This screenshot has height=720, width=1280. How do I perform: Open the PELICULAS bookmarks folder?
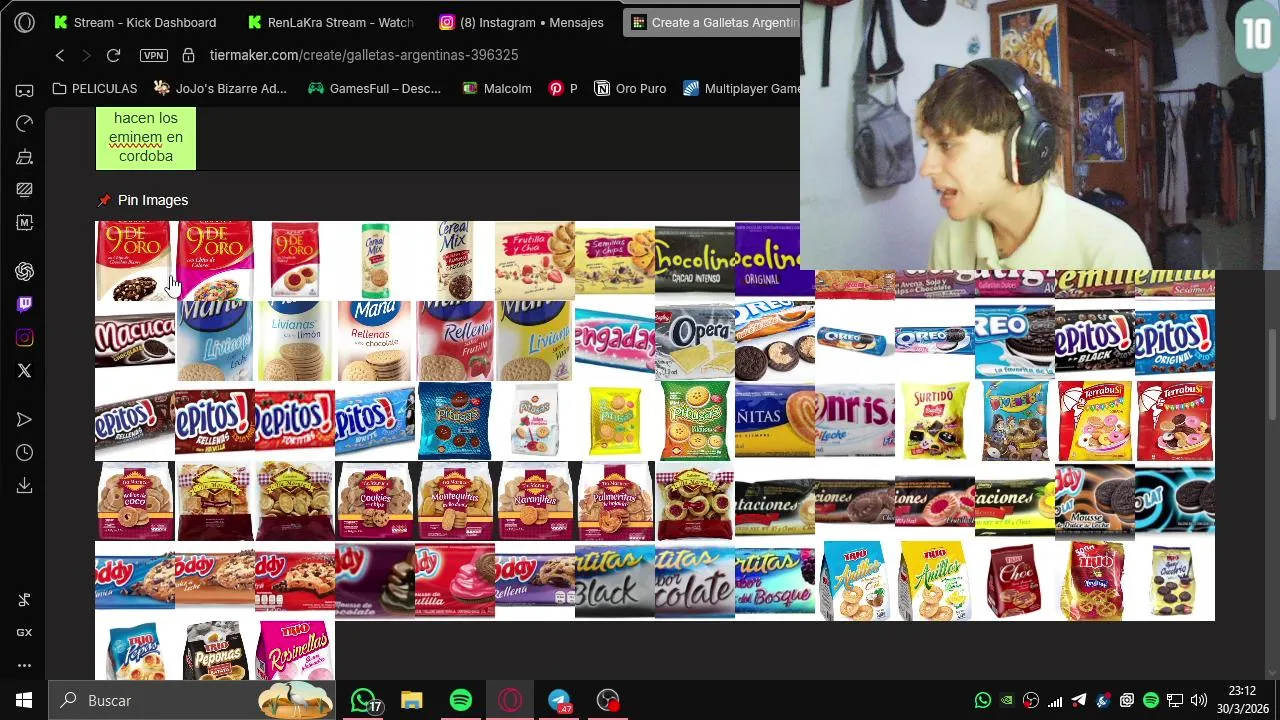coord(95,88)
